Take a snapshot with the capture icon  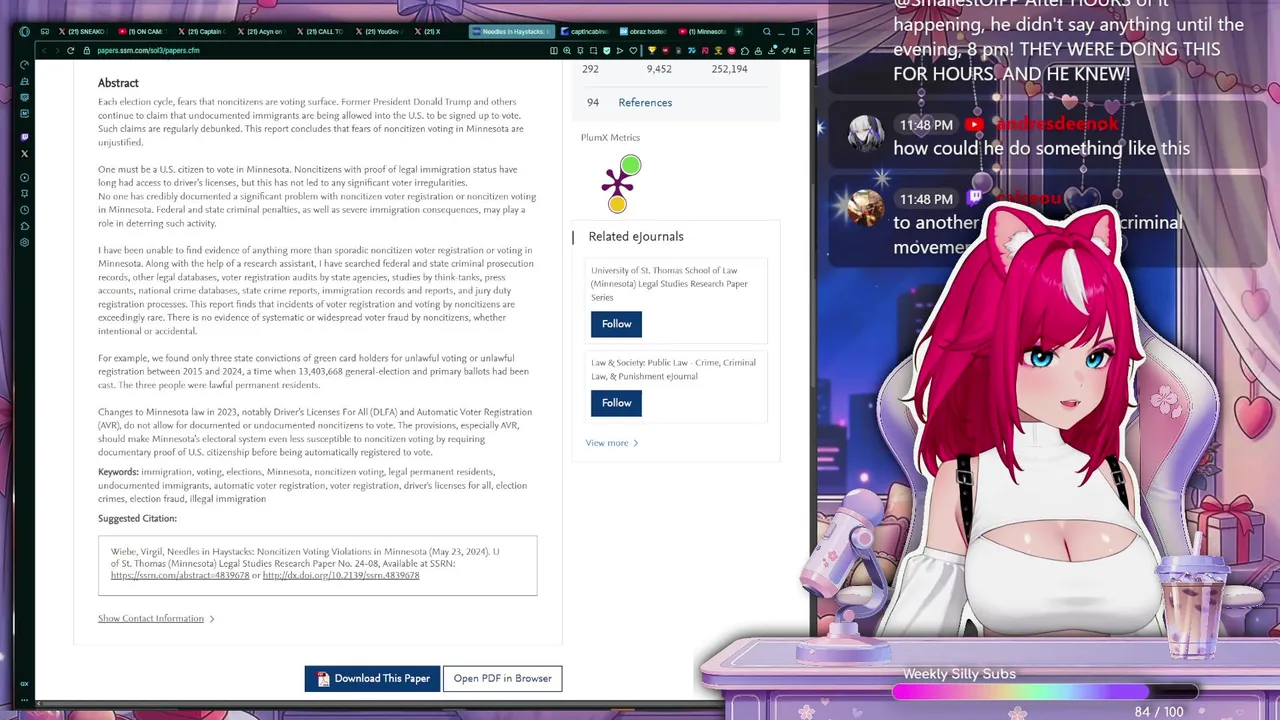[x=593, y=50]
